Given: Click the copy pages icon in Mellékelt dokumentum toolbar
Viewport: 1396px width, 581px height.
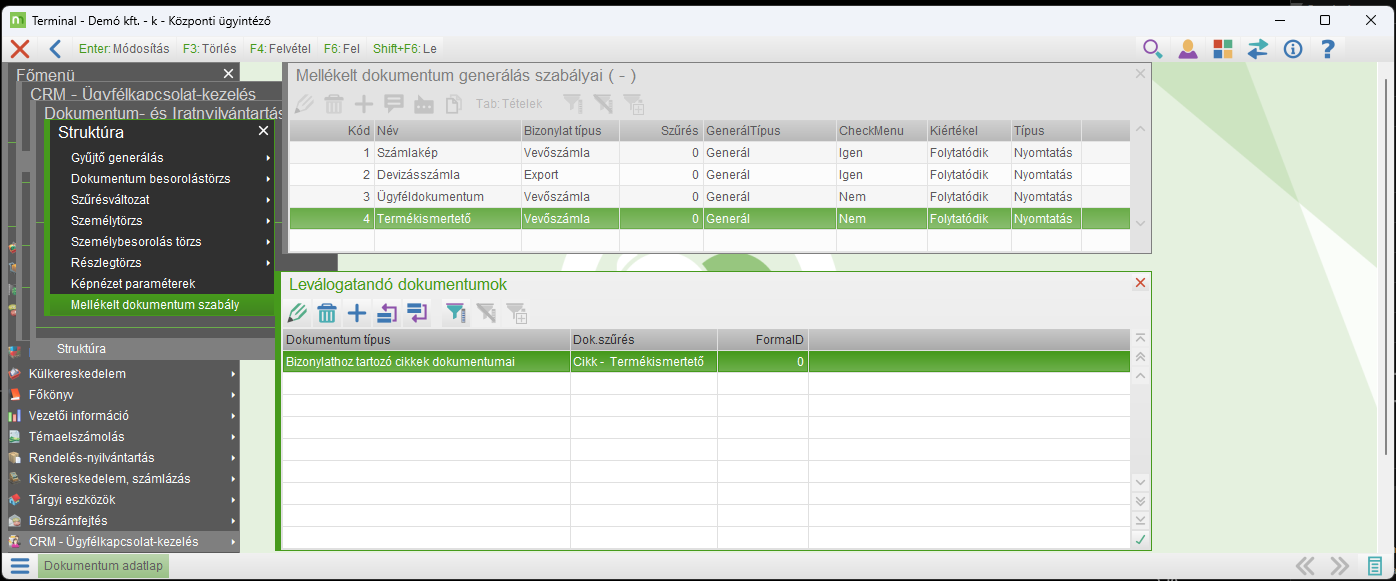Looking at the screenshot, I should point(454,103).
